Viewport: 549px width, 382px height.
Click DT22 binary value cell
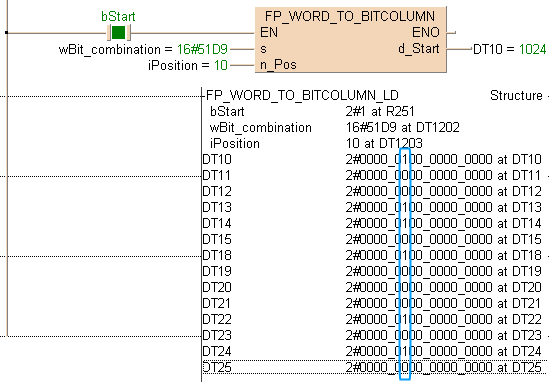tap(419, 319)
